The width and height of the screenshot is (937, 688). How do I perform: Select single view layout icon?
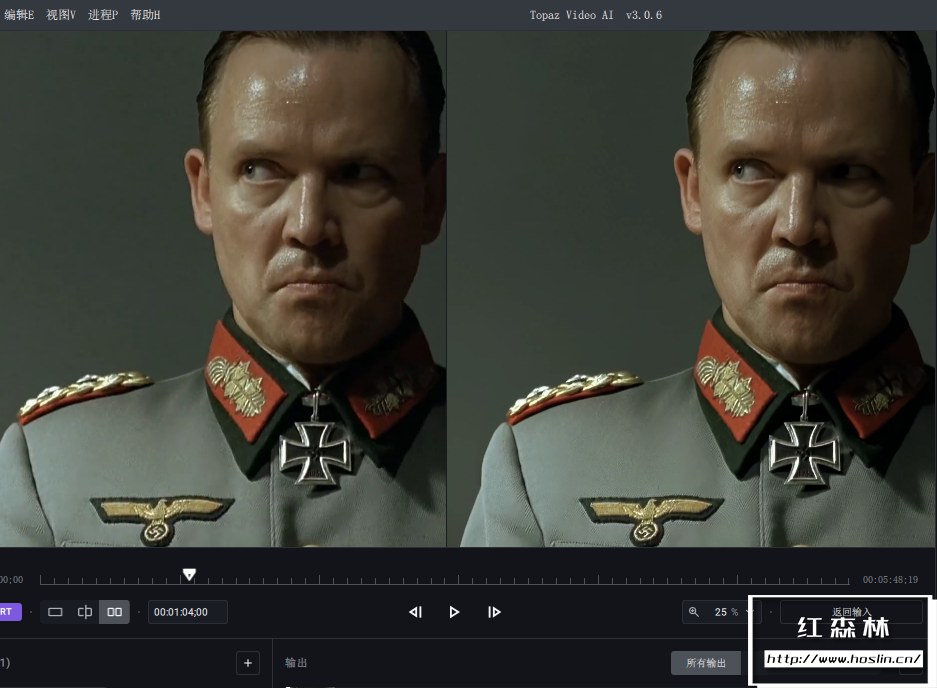point(55,612)
